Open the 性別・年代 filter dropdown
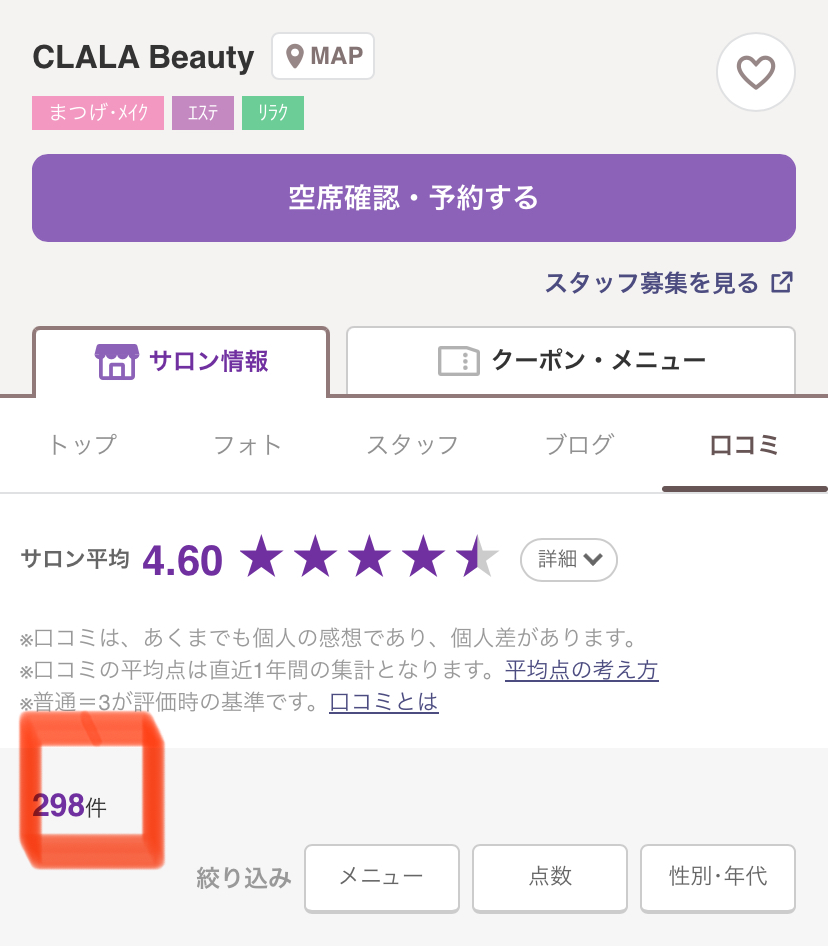Screen dimensions: 828x952 718,878
